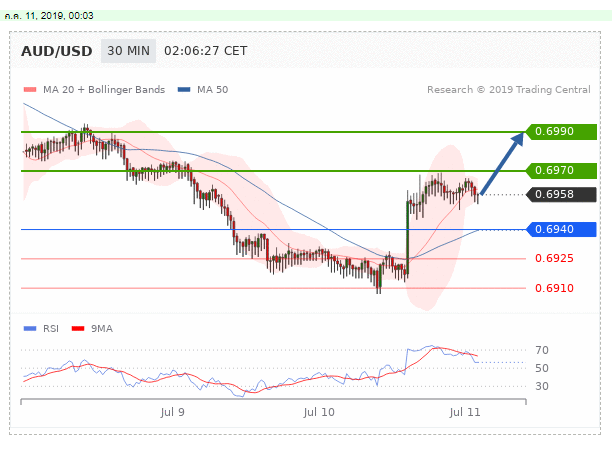Click the MA 50 legend label

tap(212, 90)
